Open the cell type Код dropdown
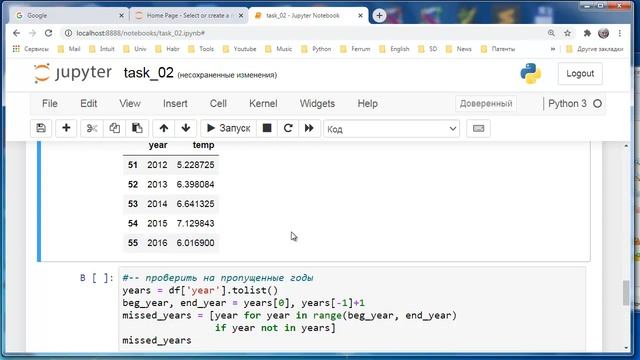 click(392, 129)
